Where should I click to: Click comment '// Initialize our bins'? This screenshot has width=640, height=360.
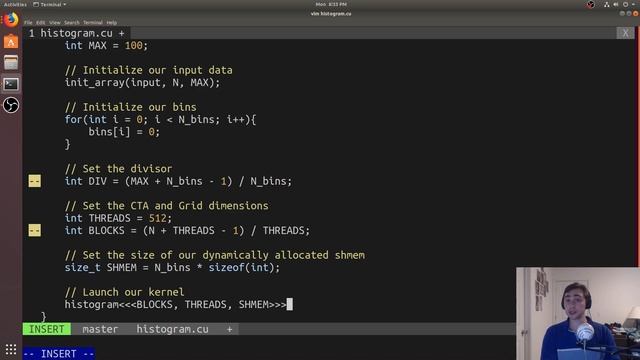point(131,107)
